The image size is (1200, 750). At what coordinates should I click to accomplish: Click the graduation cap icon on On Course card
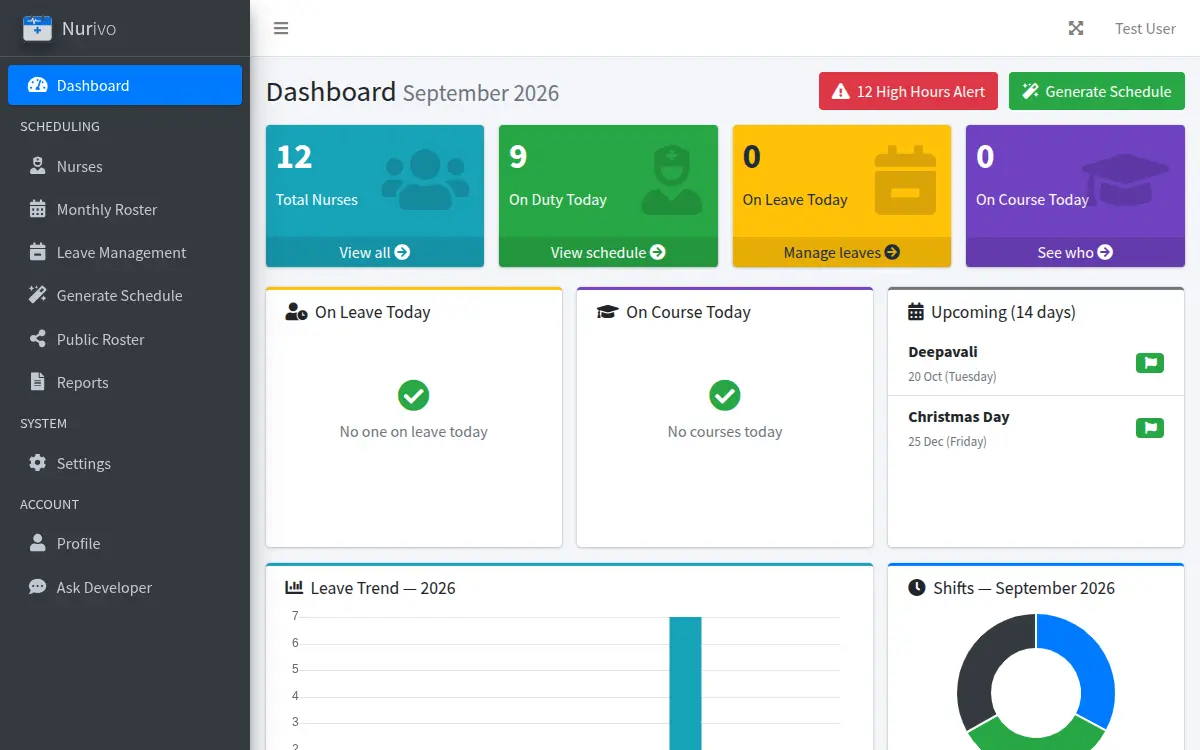[x=1125, y=180]
